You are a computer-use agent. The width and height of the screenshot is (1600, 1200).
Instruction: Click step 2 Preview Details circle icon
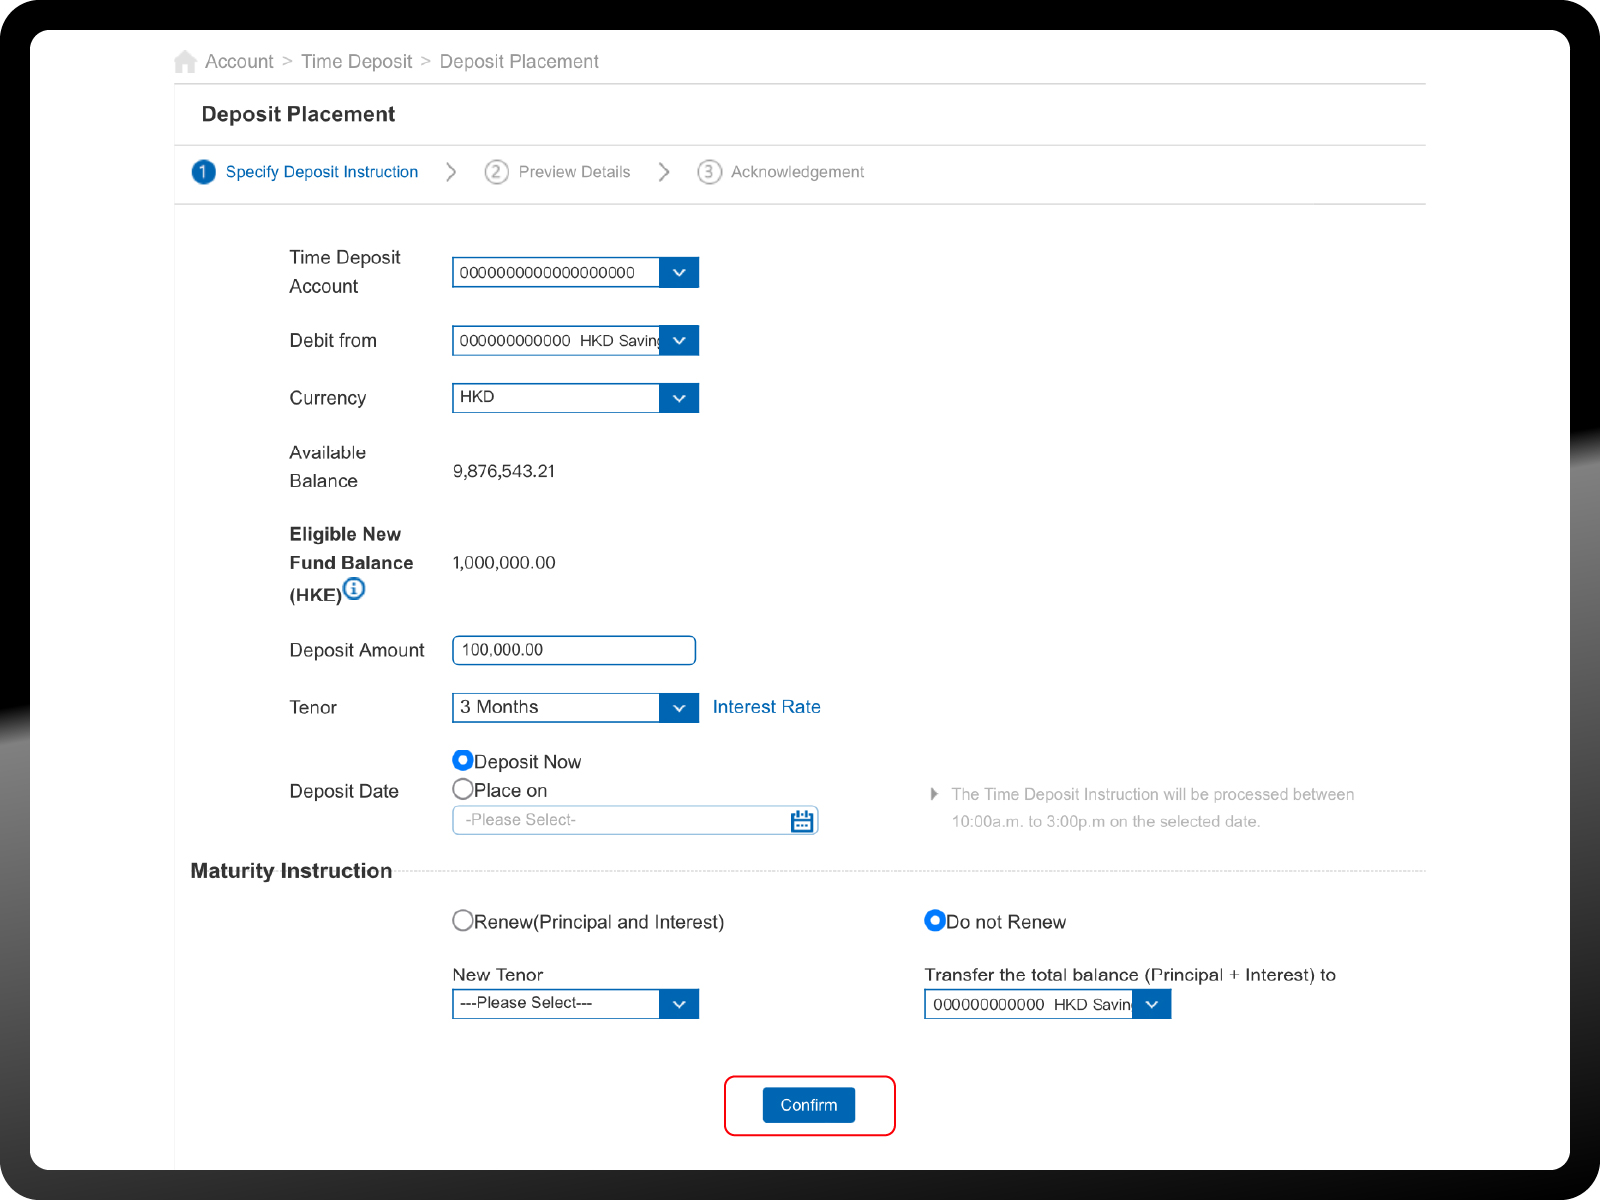pyautogui.click(x=496, y=172)
